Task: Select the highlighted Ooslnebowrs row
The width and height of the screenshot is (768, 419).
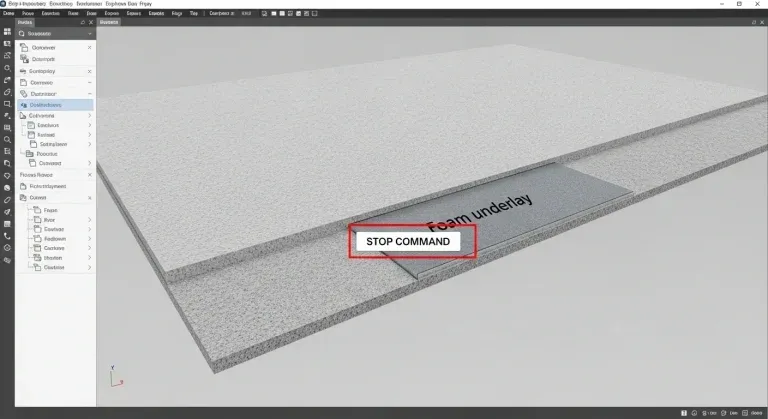Action: coord(55,105)
